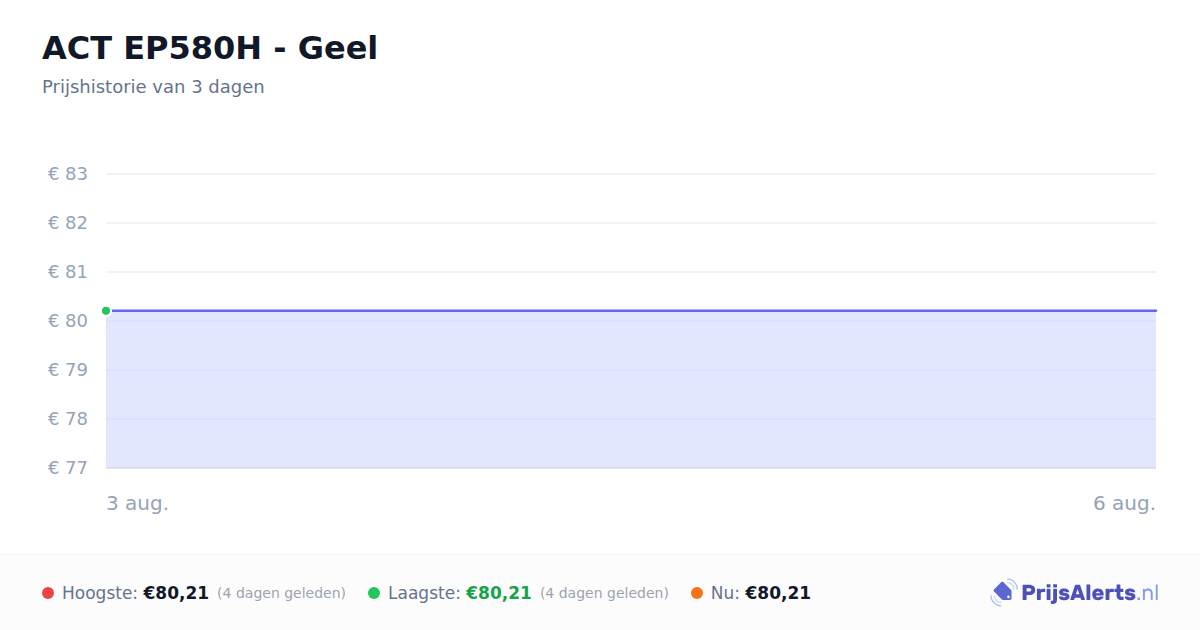Viewport: 1200px width, 630px height.
Task: Click the green Laagste price €80,21
Action: [499, 593]
